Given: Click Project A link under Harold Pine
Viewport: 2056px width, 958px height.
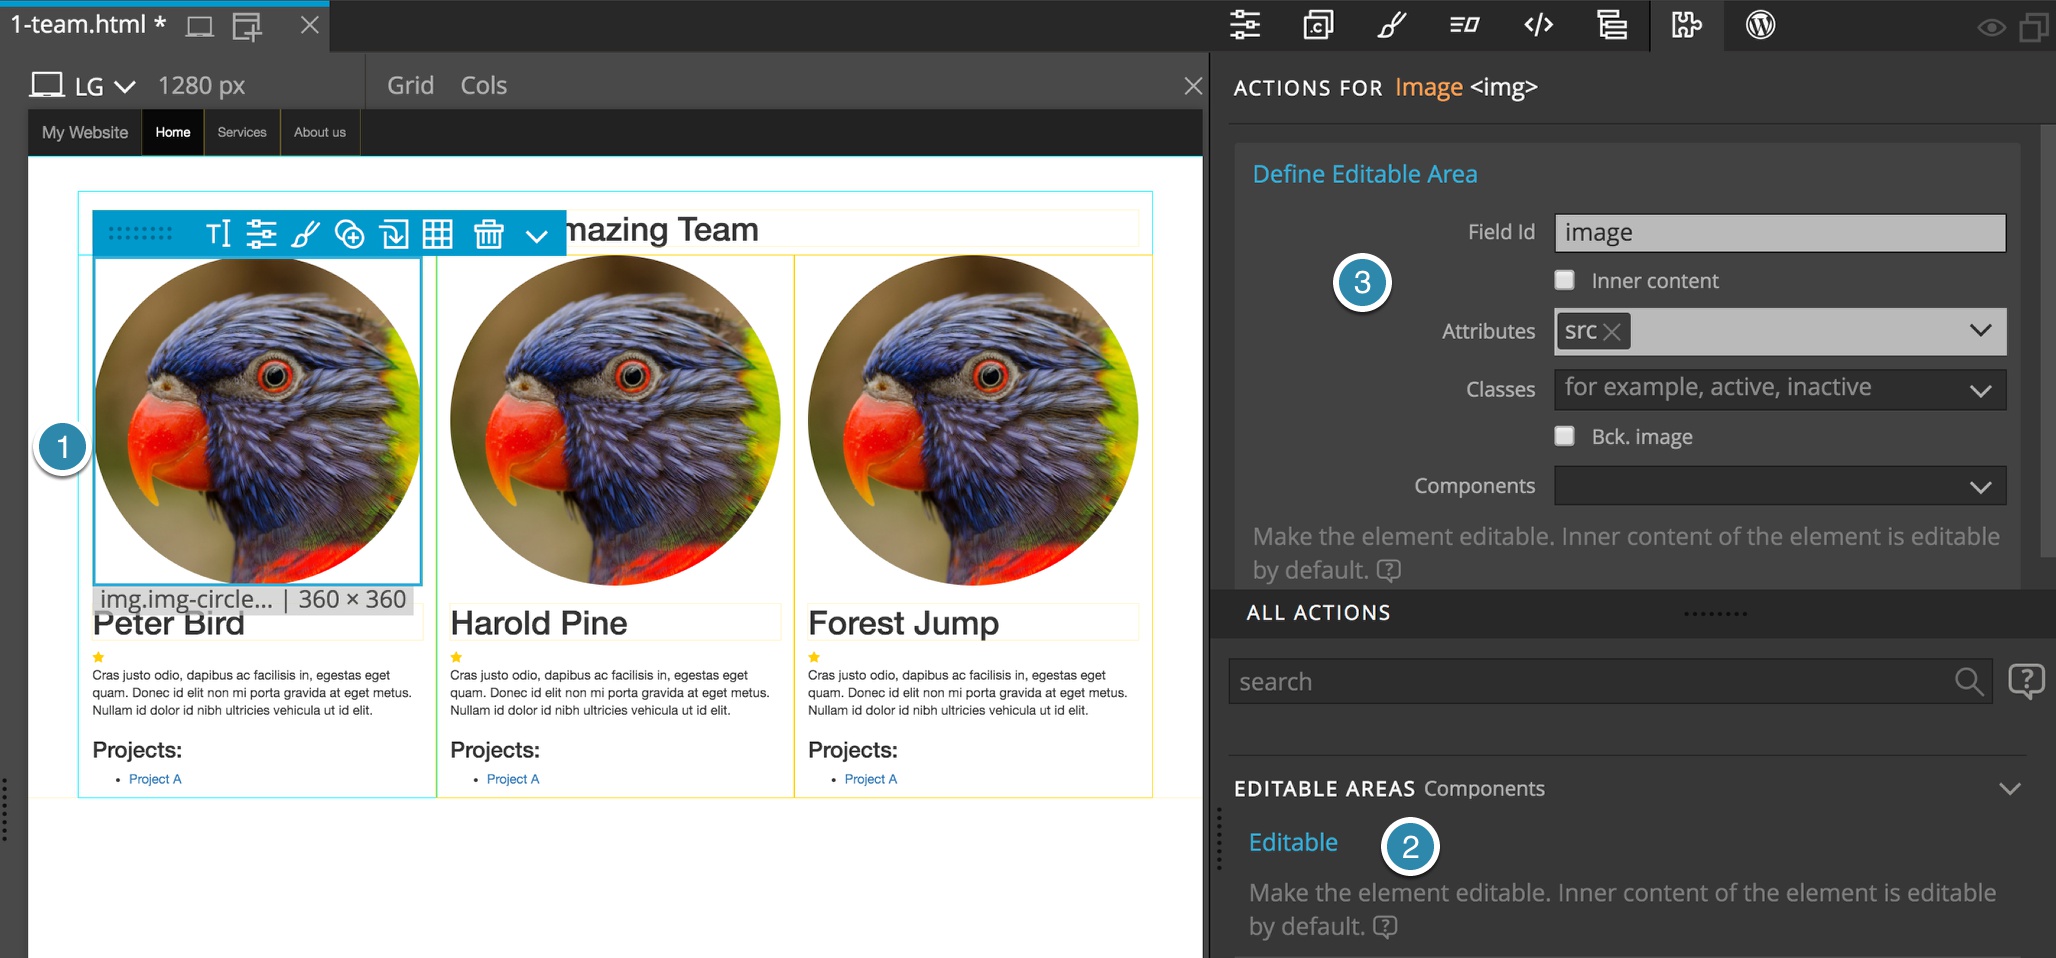Looking at the screenshot, I should click(x=513, y=779).
